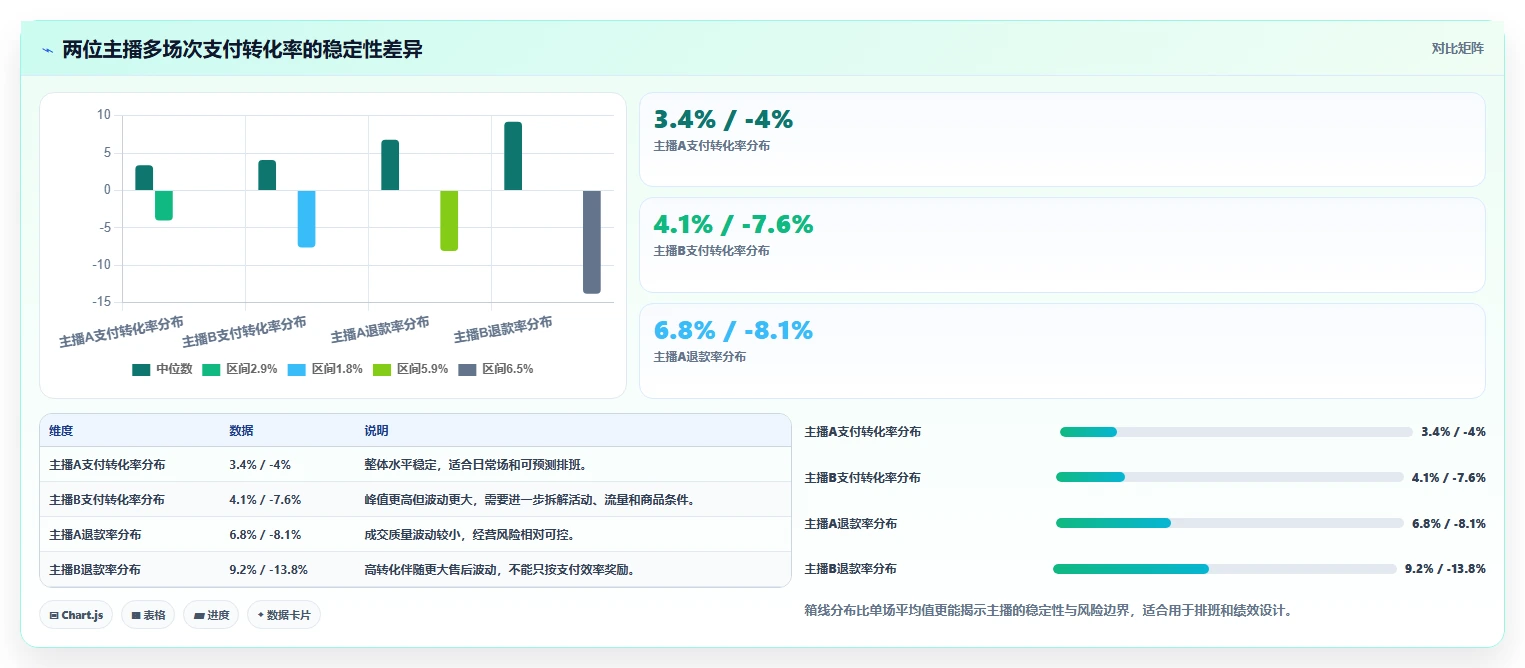Toggle 区间6.5% legend entry
This screenshot has height=668, width=1525.
click(496, 369)
